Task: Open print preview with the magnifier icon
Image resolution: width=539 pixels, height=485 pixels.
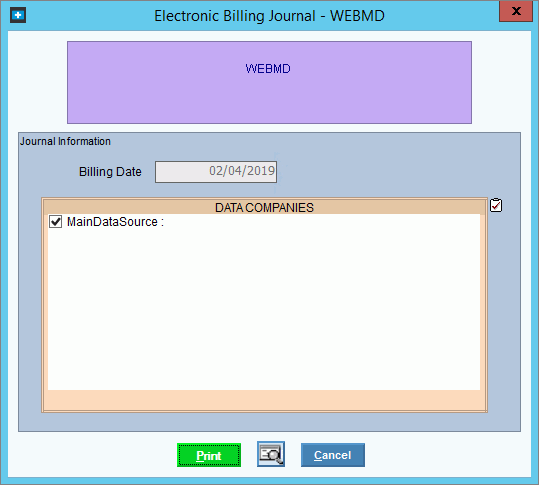Action: tap(271, 454)
